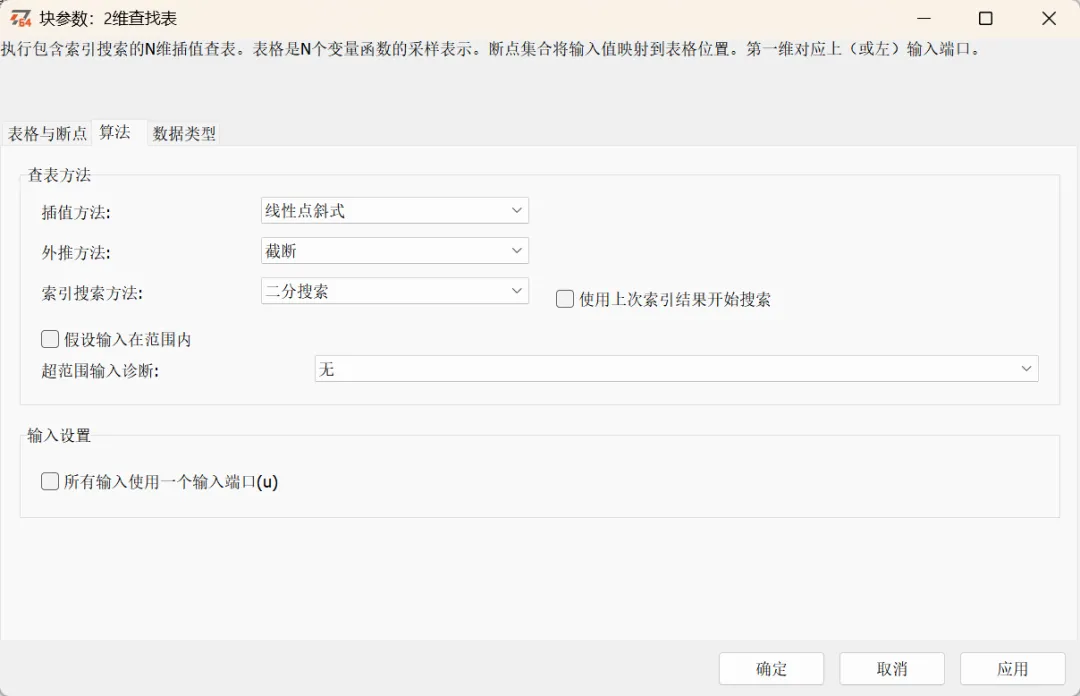1080x696 pixels.
Task: Toggle 所有输入使用一个输入端口(u)
Action: tap(49, 481)
